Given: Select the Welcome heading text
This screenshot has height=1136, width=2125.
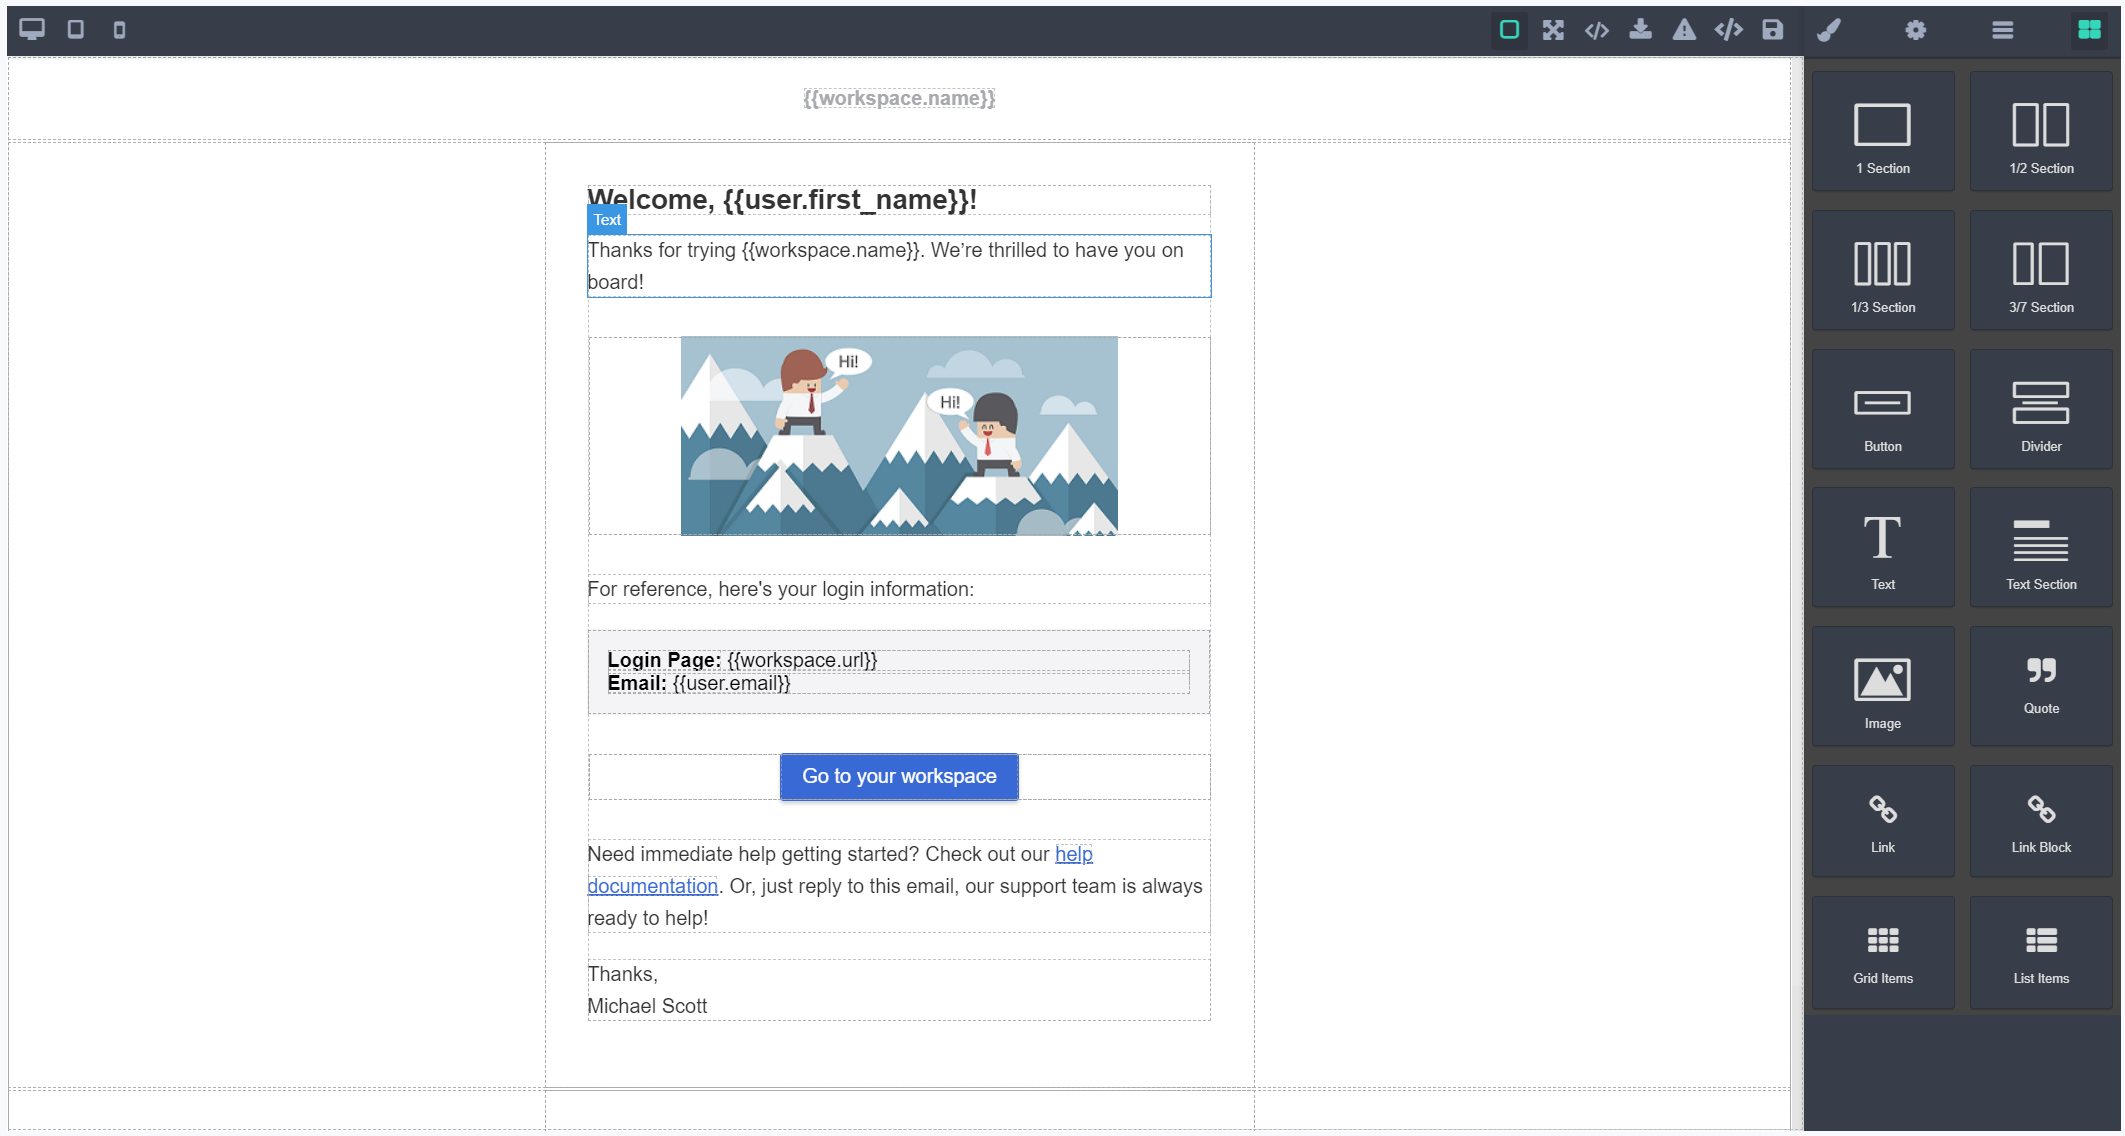Looking at the screenshot, I should coord(782,200).
